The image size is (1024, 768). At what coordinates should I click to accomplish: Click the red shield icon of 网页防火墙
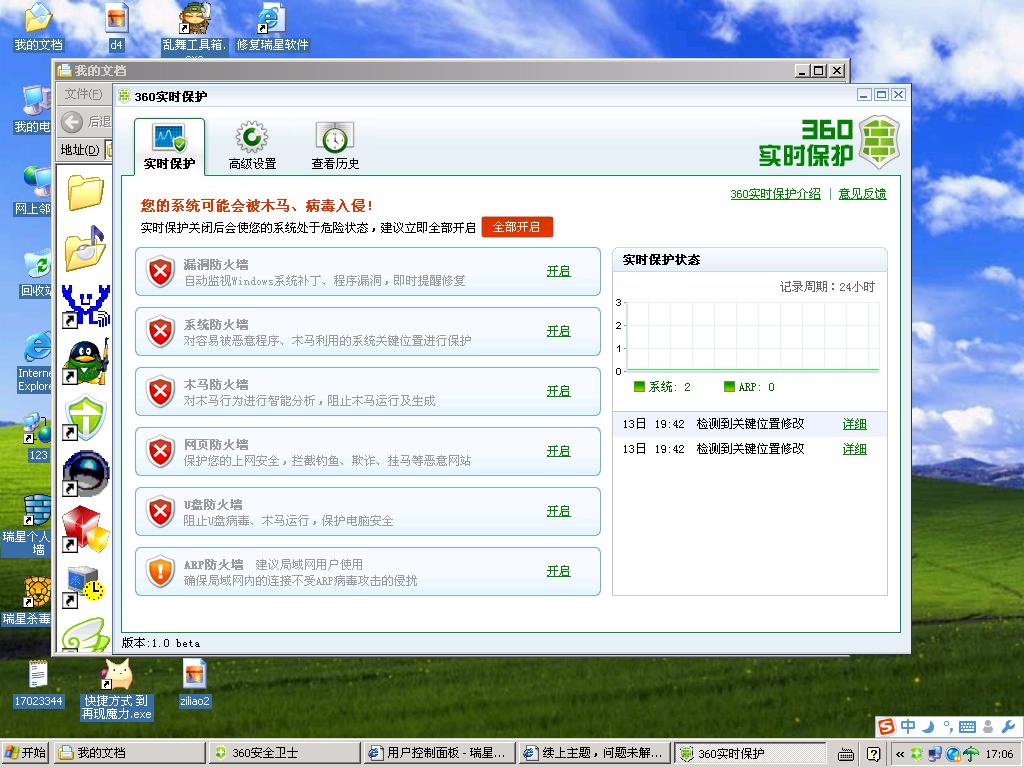click(161, 452)
